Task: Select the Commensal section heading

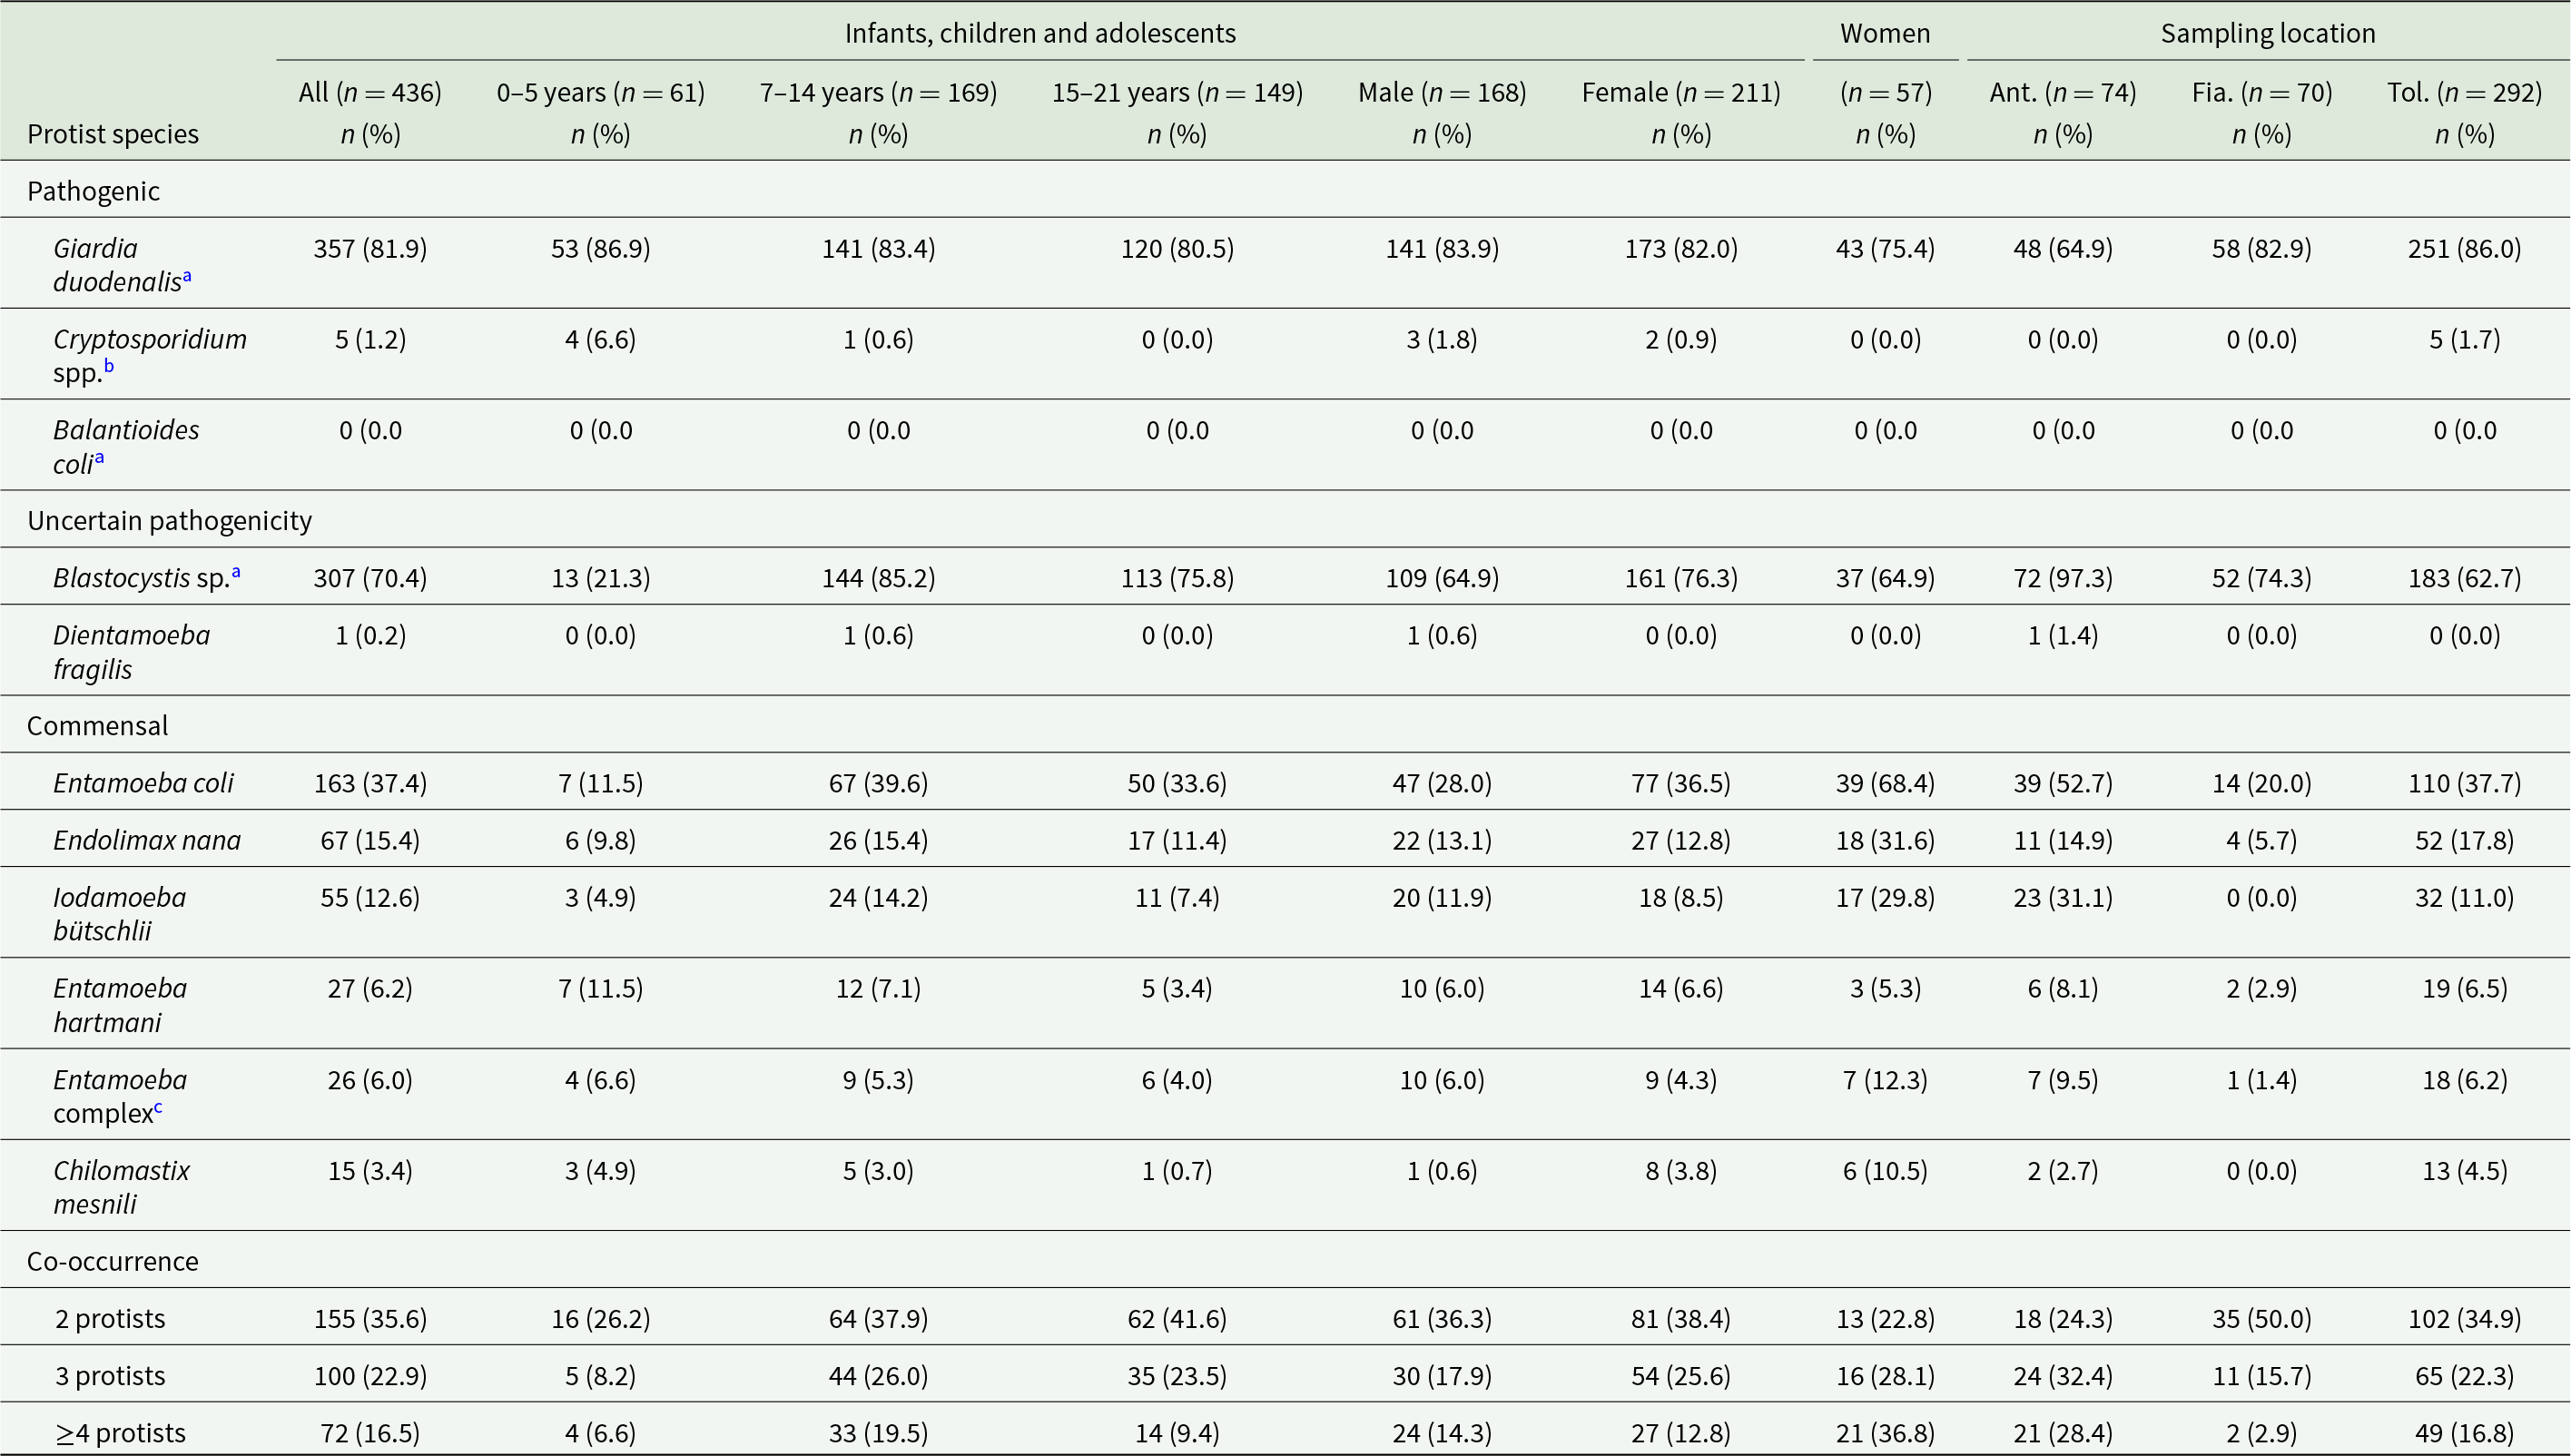Action: point(97,725)
